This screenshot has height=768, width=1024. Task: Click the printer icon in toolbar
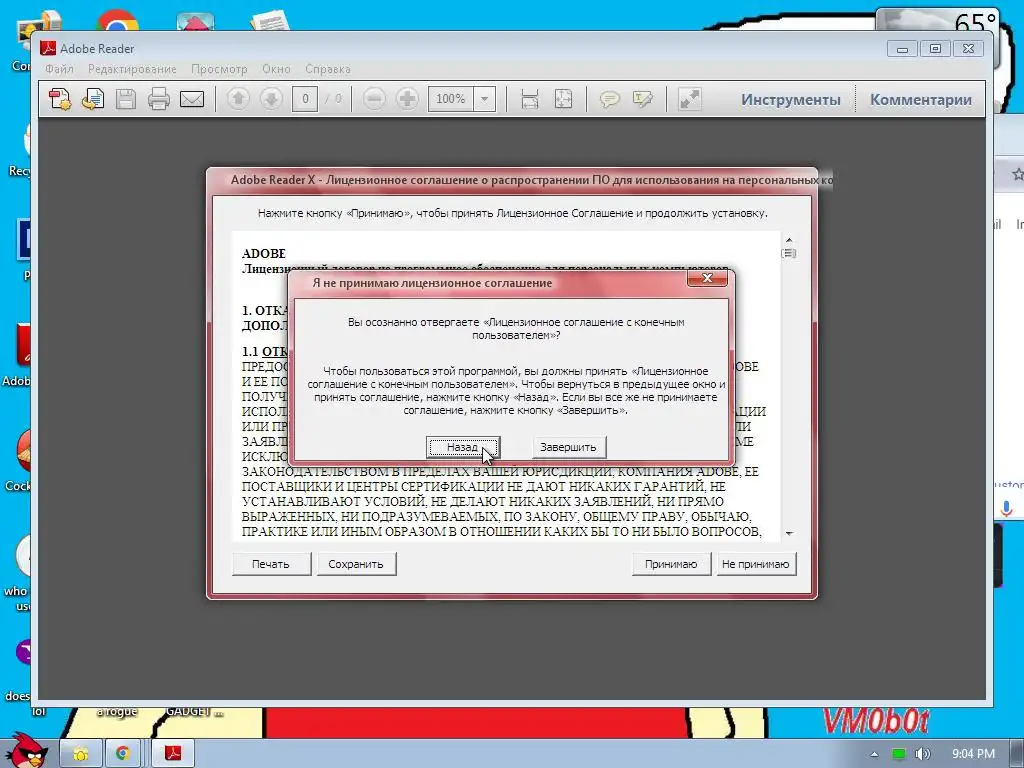click(159, 99)
